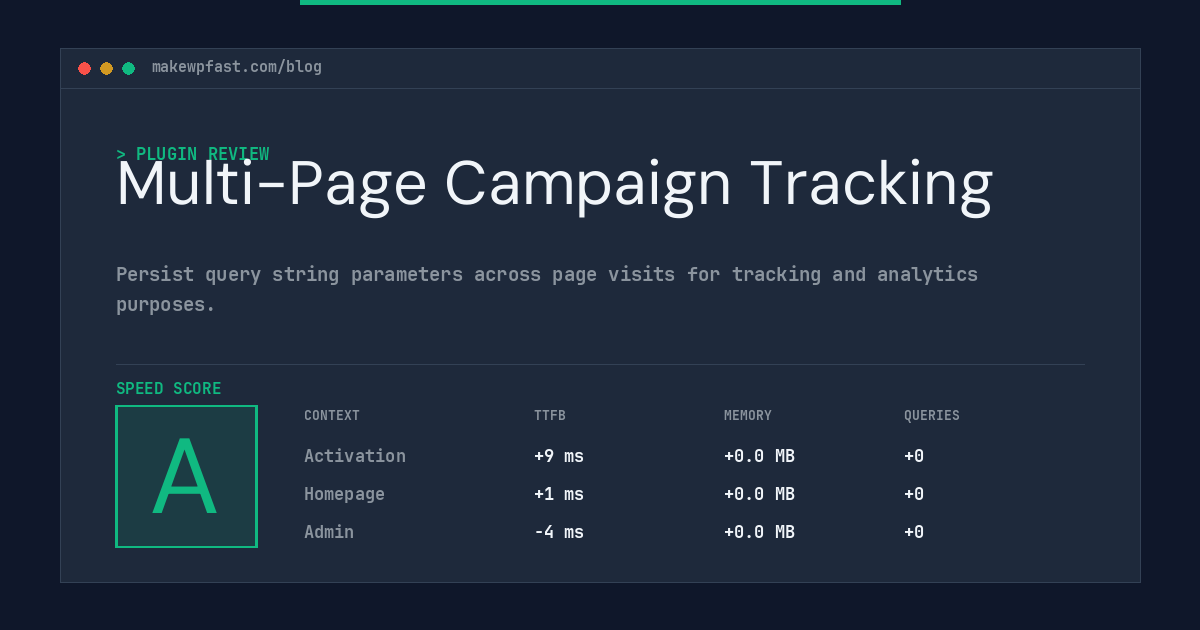The width and height of the screenshot is (1200, 630).
Task: Click the A grade score badge
Action: [186, 476]
